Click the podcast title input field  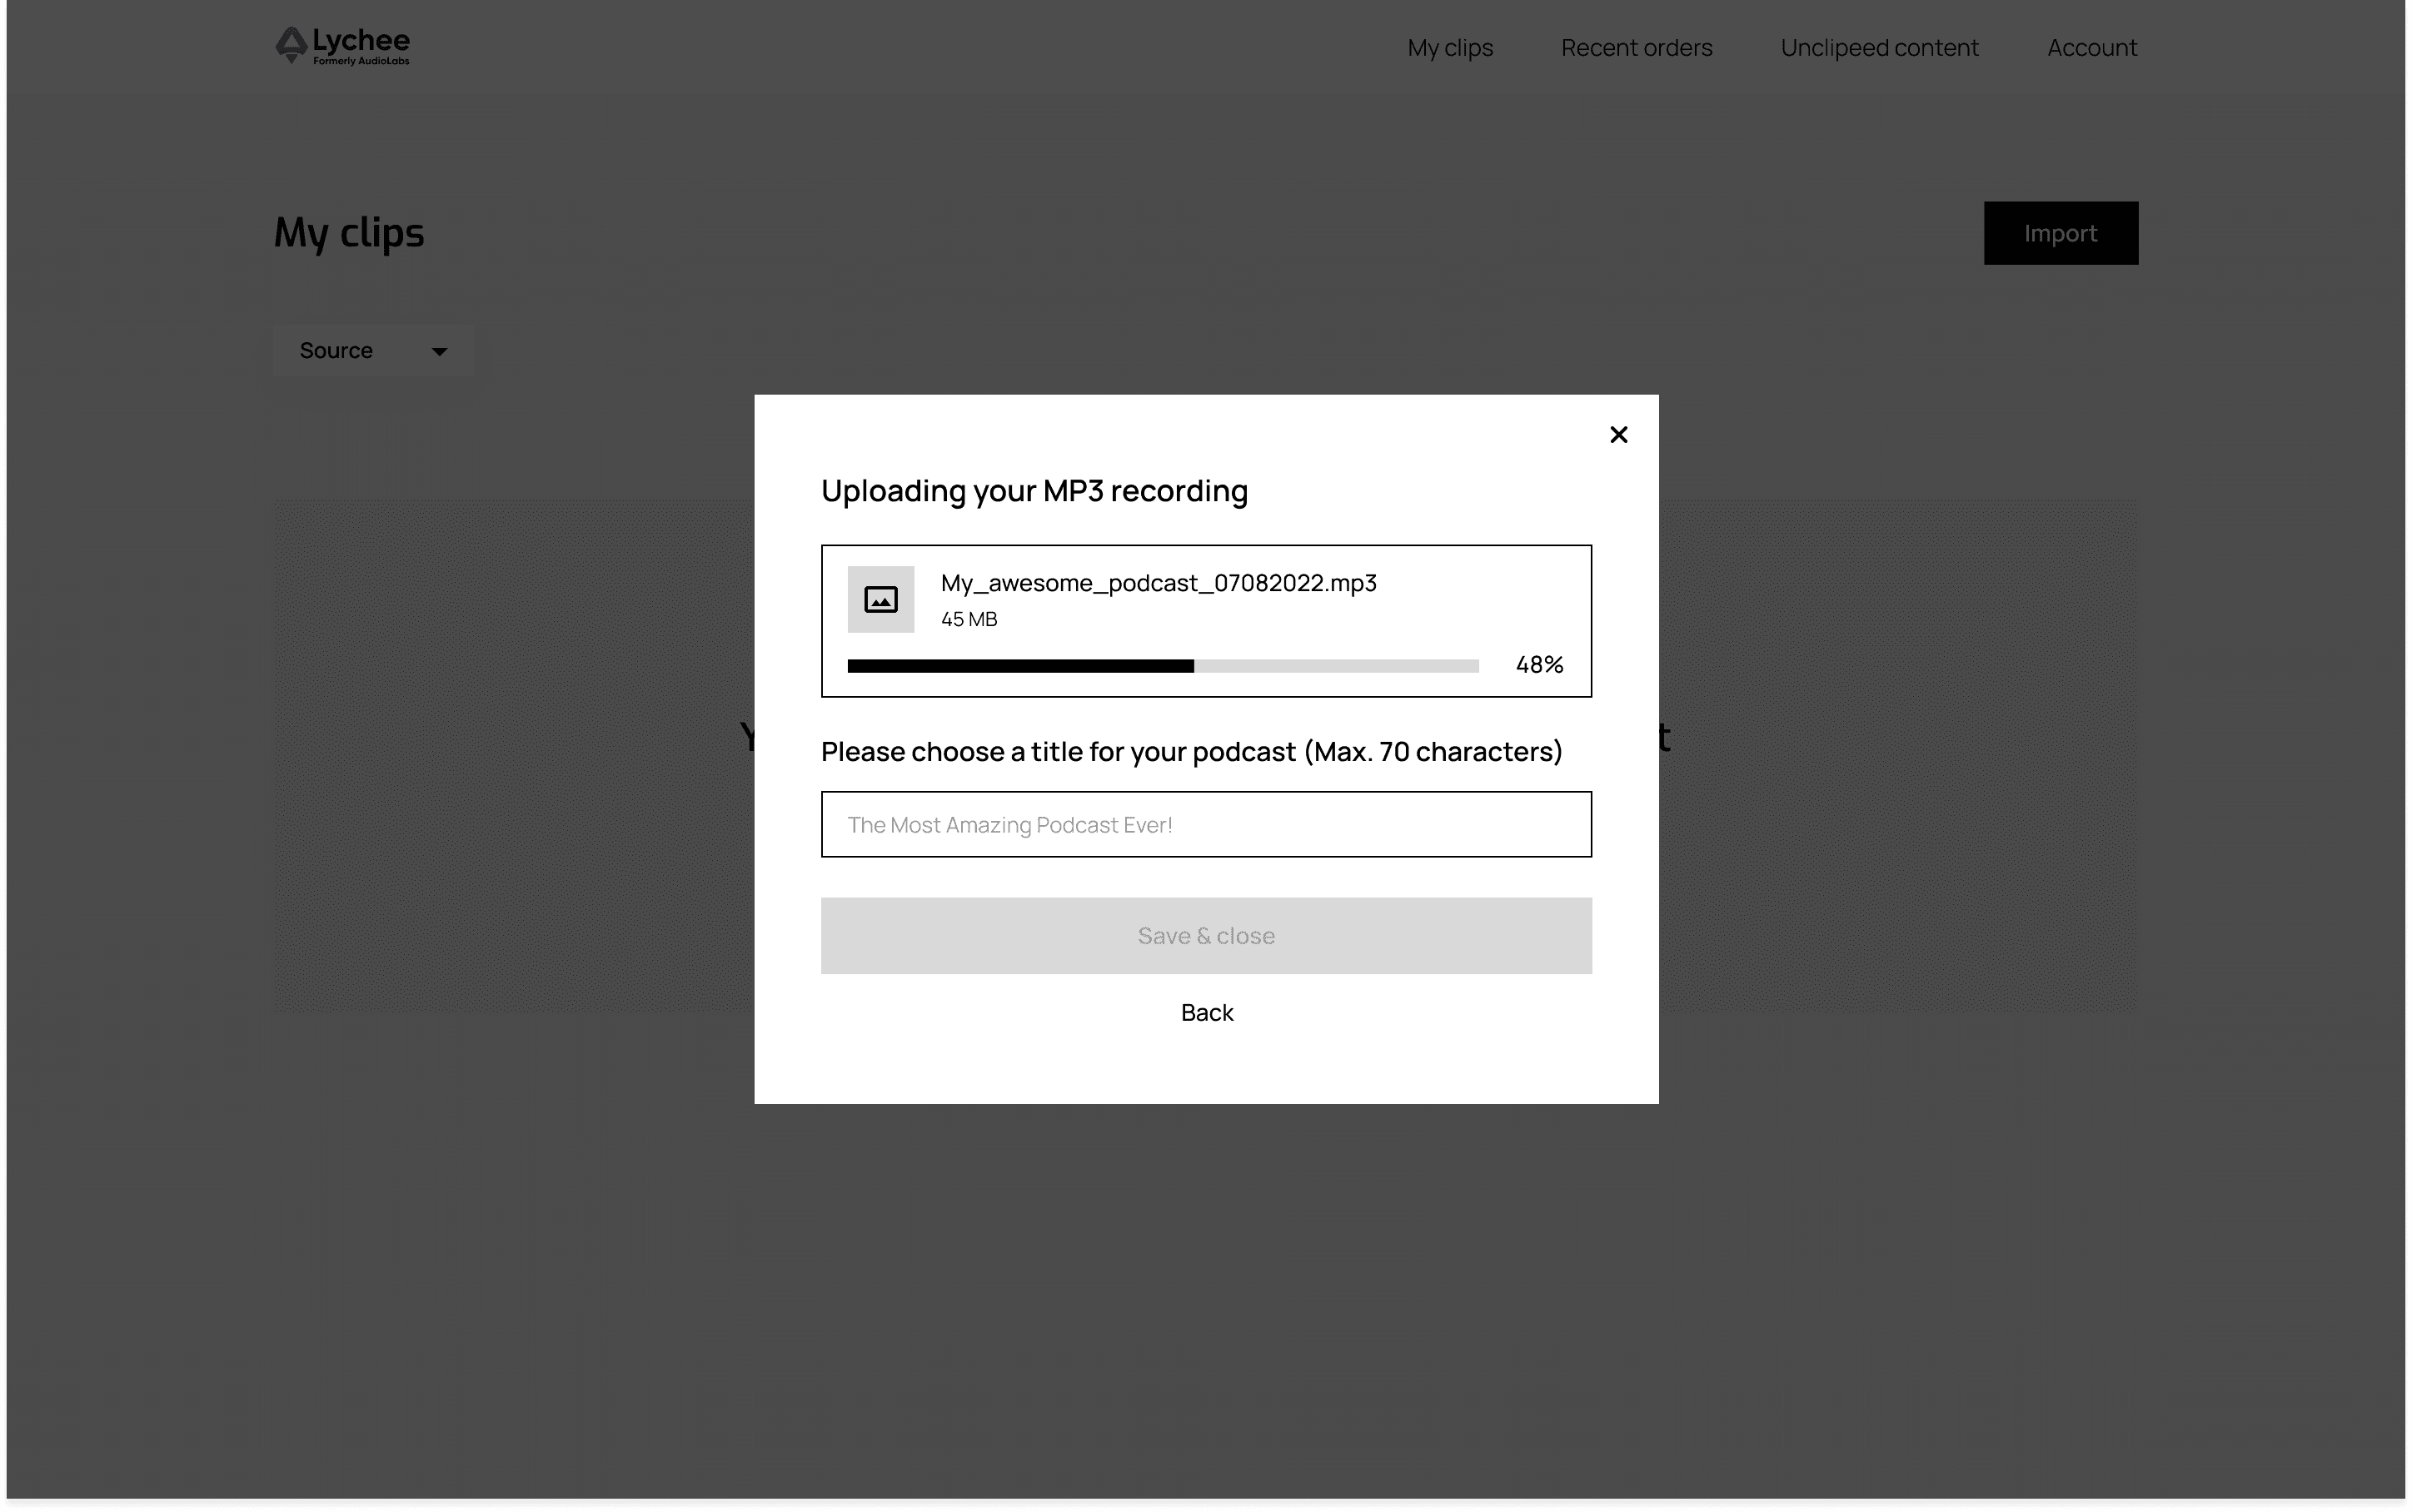pyautogui.click(x=1206, y=825)
